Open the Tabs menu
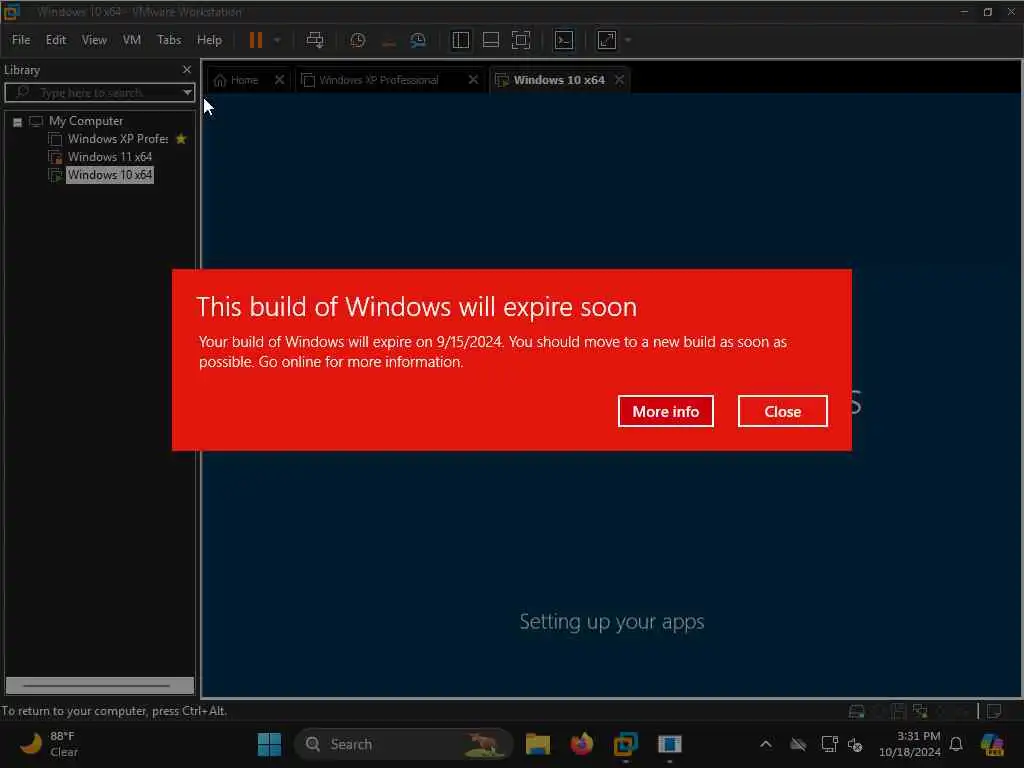Screen dimensions: 1024x768 (169, 40)
